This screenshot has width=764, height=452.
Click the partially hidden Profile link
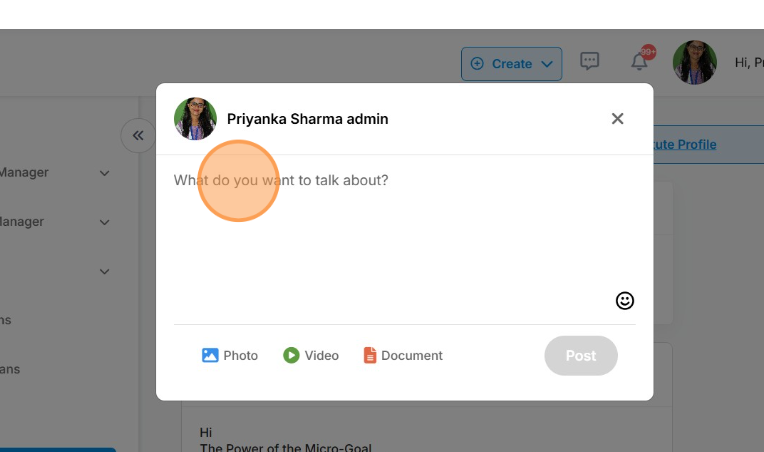pyautogui.click(x=684, y=144)
